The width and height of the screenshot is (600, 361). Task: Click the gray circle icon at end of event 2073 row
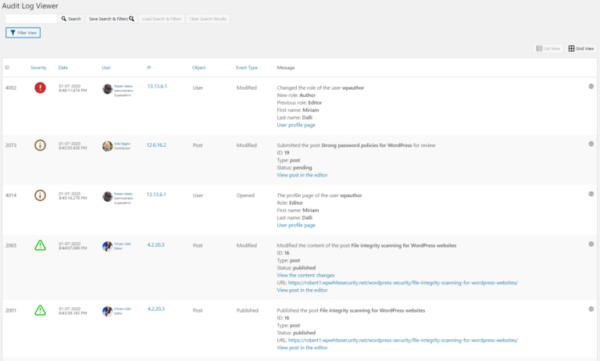point(591,144)
